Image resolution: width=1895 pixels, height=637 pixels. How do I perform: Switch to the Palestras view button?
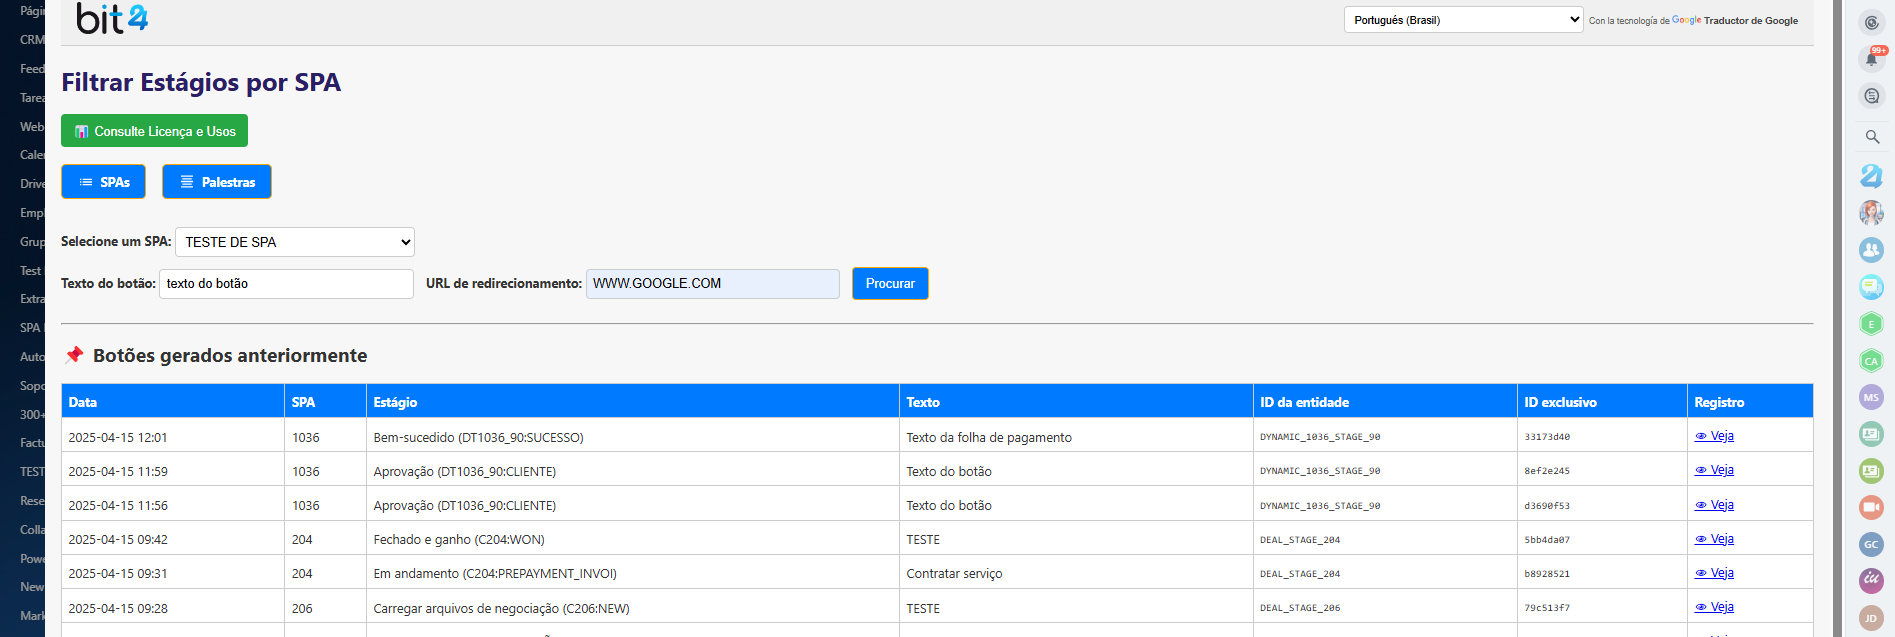tap(217, 182)
